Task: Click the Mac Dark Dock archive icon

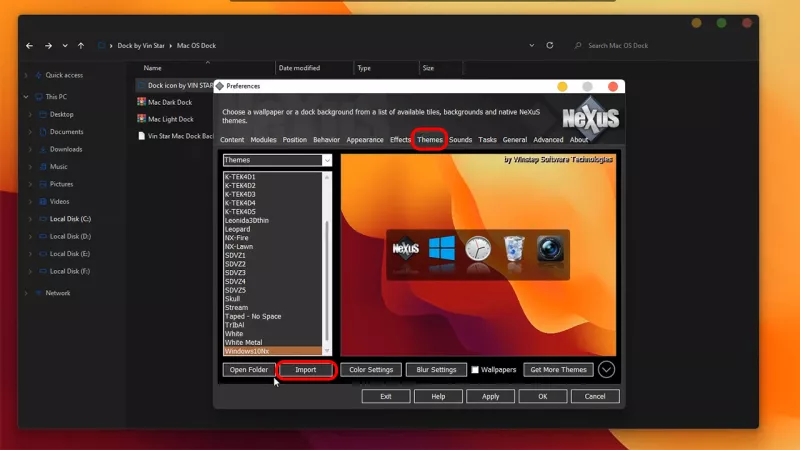Action: tap(141, 102)
